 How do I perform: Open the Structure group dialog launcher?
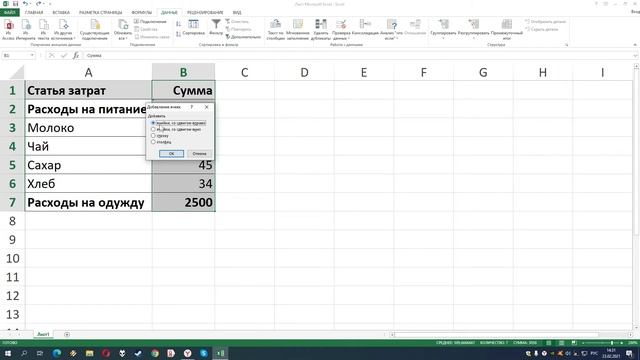point(567,44)
